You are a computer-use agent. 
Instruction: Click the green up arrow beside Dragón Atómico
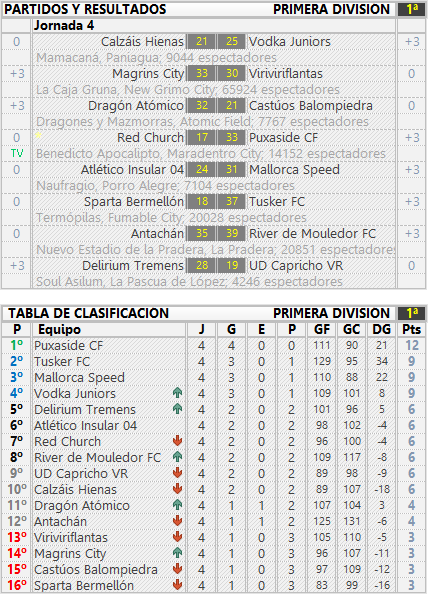(x=177, y=505)
